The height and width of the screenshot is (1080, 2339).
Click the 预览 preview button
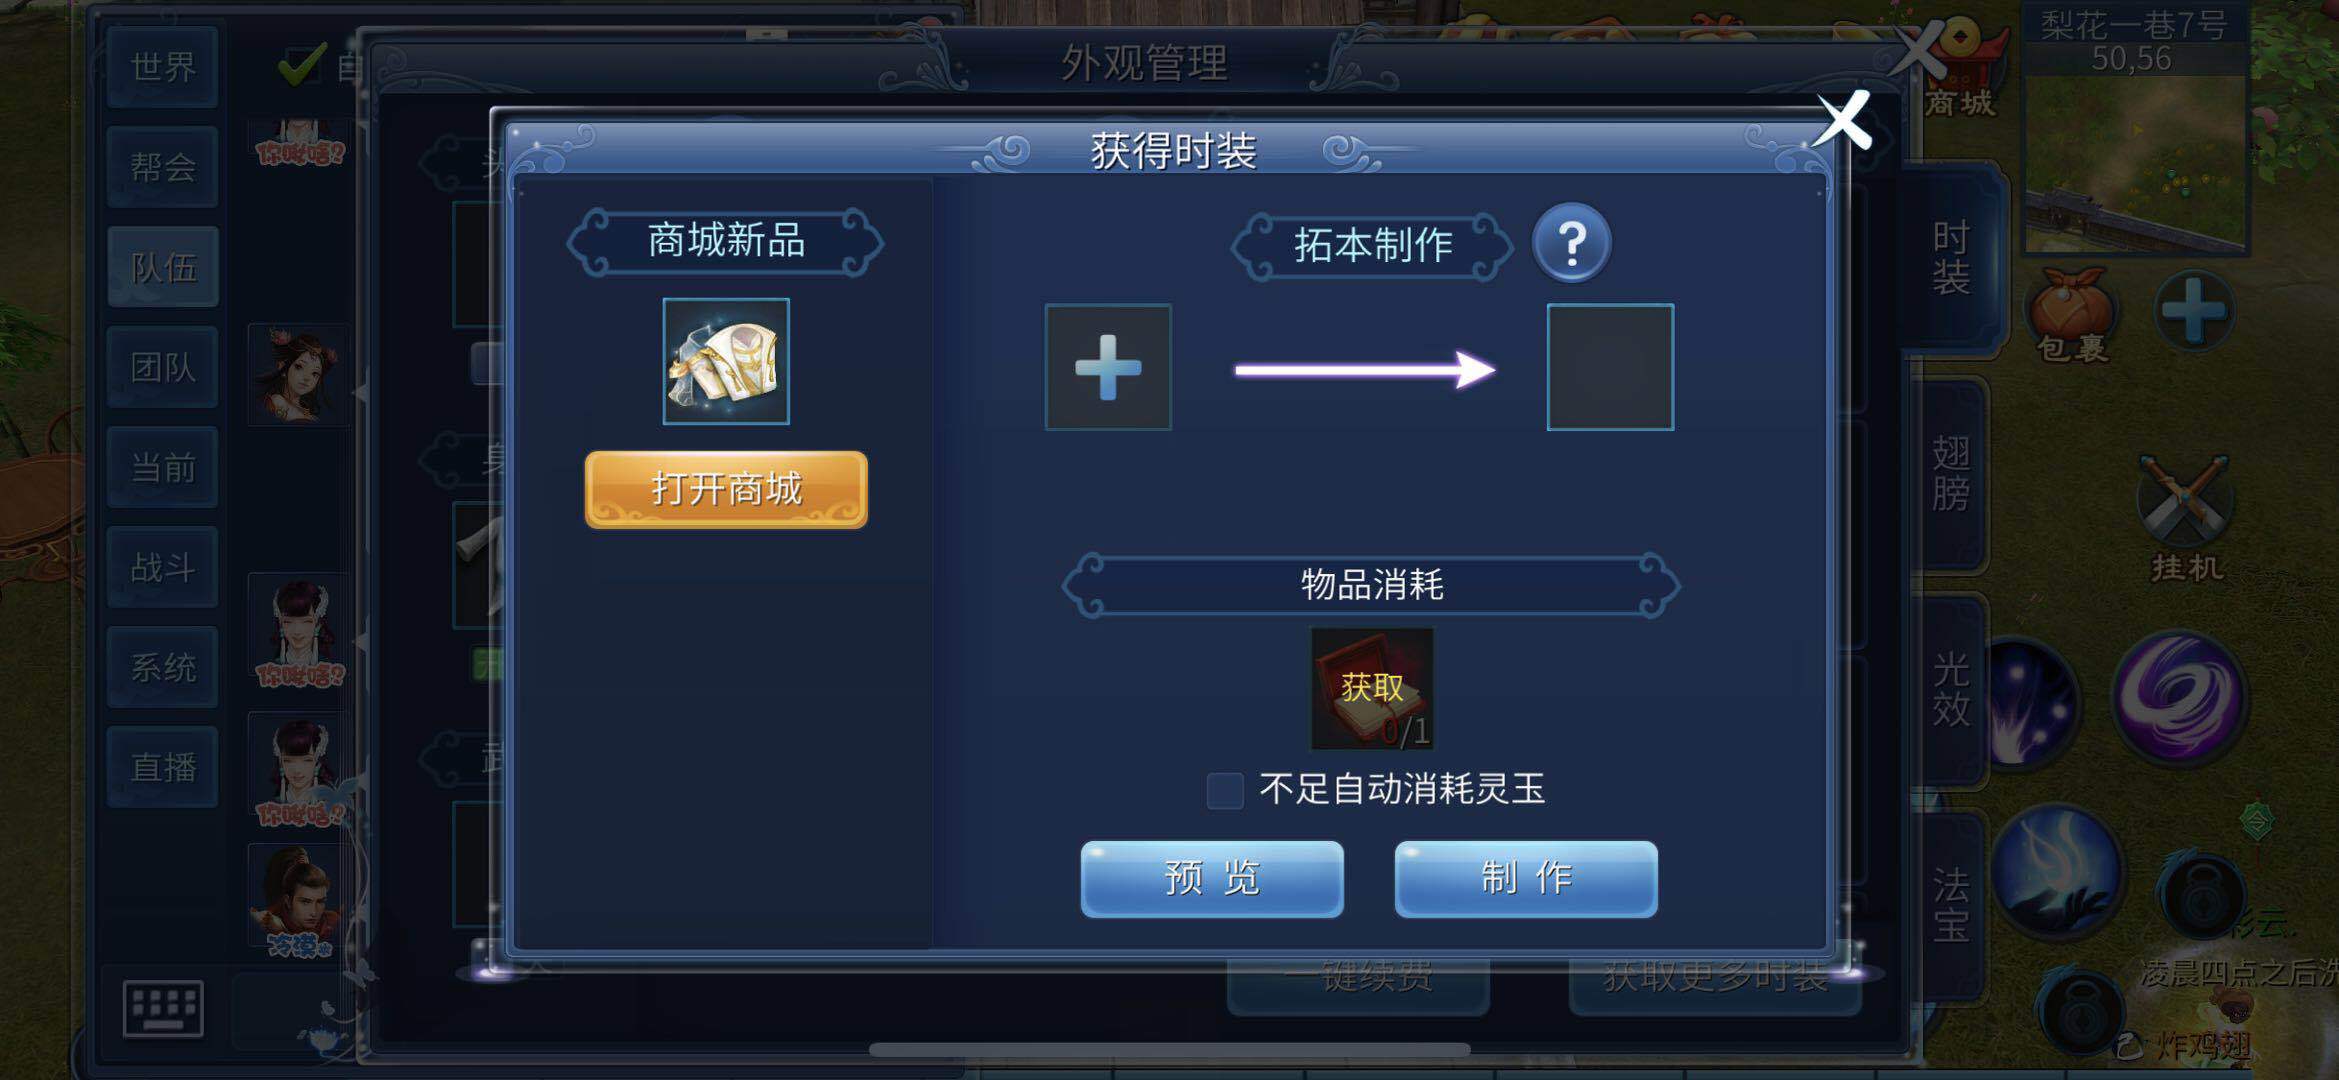tap(1212, 878)
